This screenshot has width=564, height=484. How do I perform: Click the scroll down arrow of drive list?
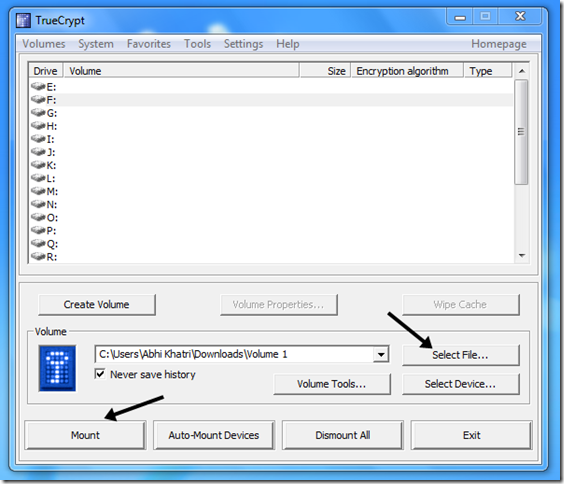[522, 256]
